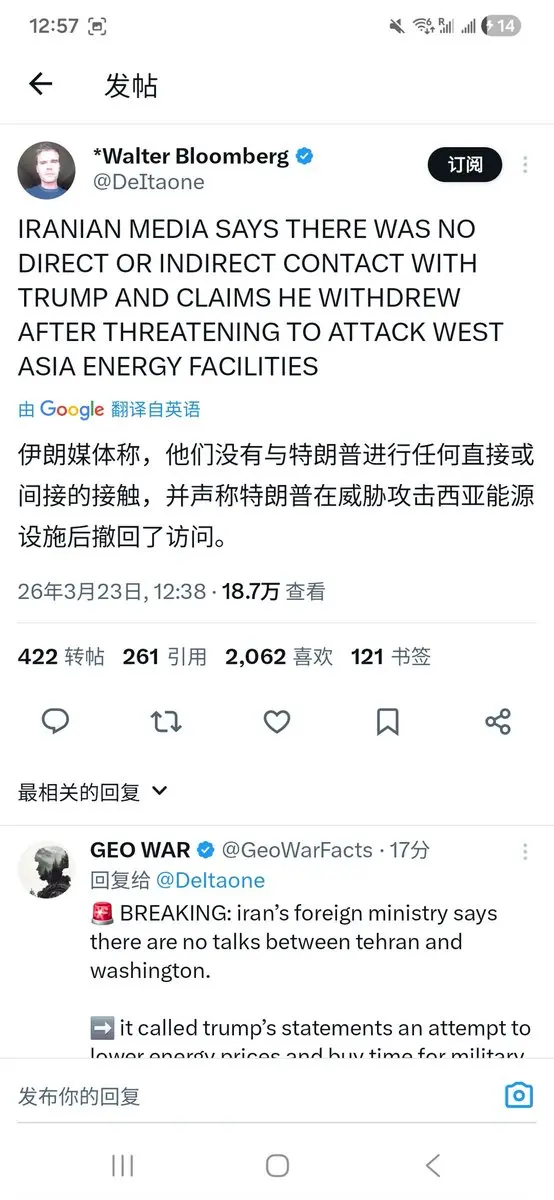View the 422 转帖 reposts list
The width and height of the screenshot is (554, 1200).
click(x=61, y=656)
